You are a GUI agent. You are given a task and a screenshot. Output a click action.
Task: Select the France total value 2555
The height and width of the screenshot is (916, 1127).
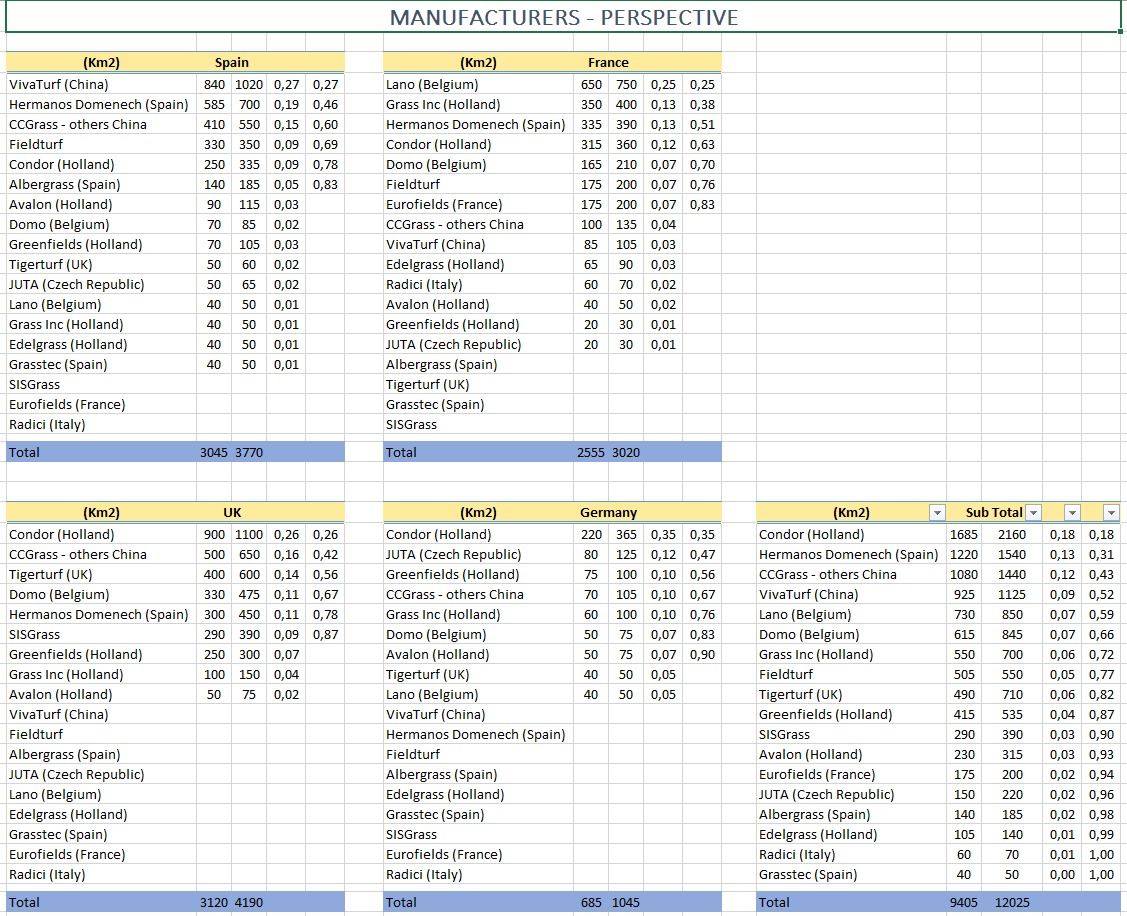591,452
